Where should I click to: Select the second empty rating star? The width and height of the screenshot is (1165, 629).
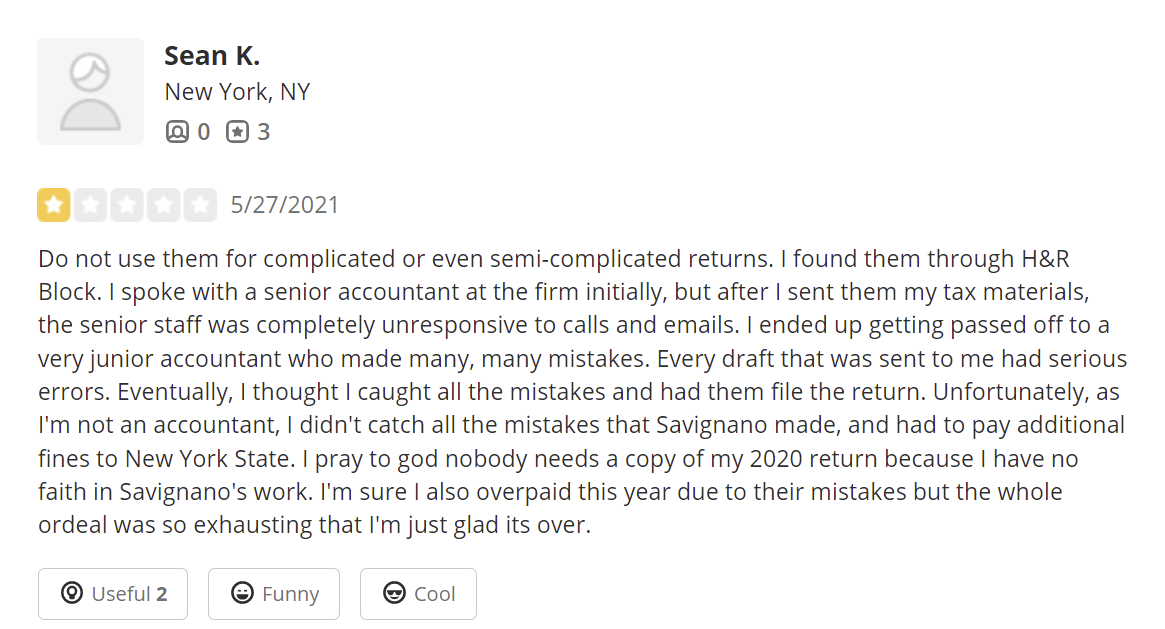(x=91, y=205)
